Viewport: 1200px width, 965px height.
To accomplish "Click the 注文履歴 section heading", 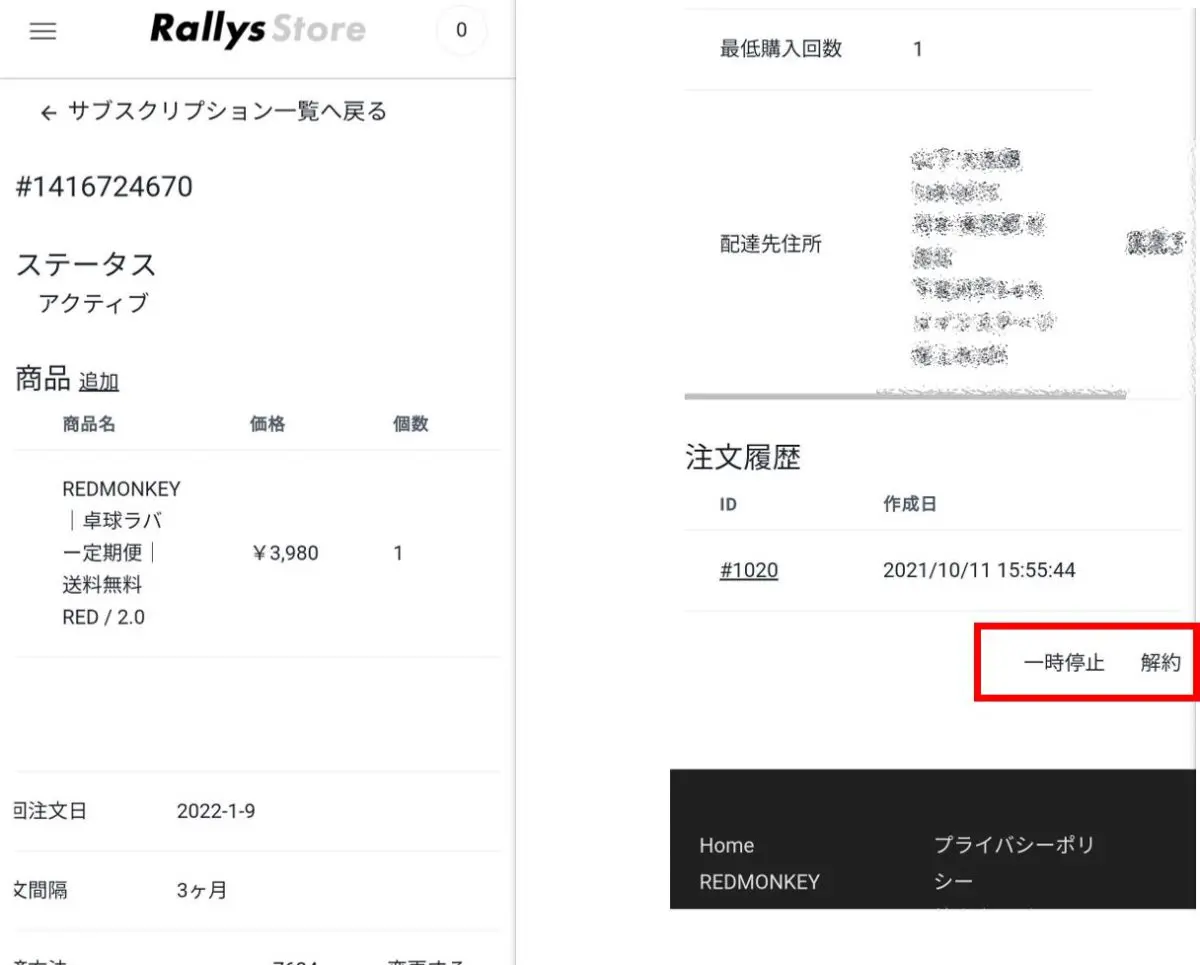I will (x=743, y=457).
